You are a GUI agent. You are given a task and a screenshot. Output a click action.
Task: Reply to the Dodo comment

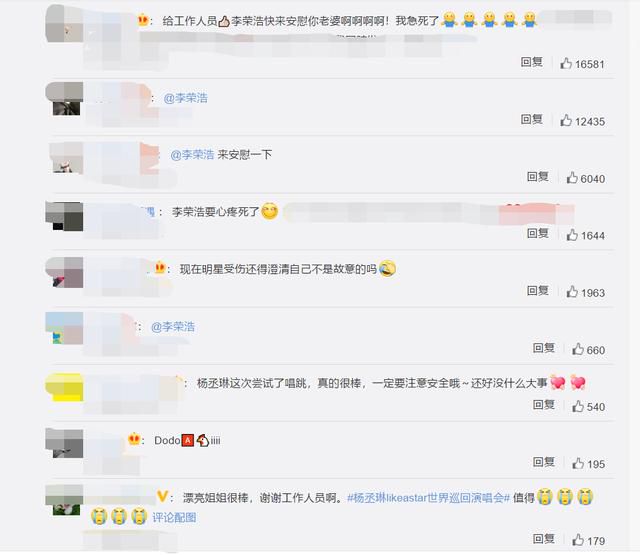pyautogui.click(x=543, y=462)
